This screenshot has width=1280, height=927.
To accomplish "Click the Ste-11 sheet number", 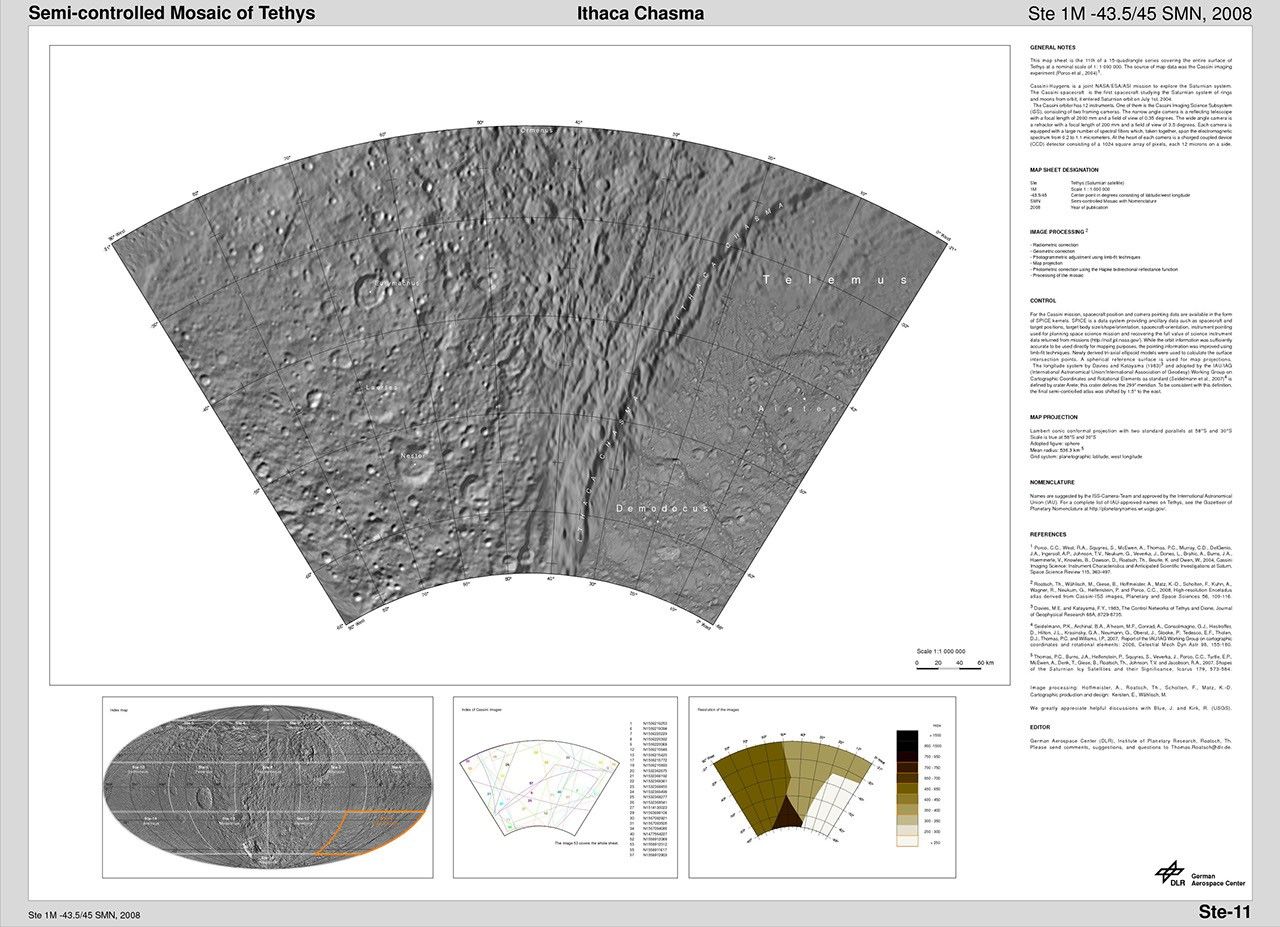I will (x=1224, y=912).
